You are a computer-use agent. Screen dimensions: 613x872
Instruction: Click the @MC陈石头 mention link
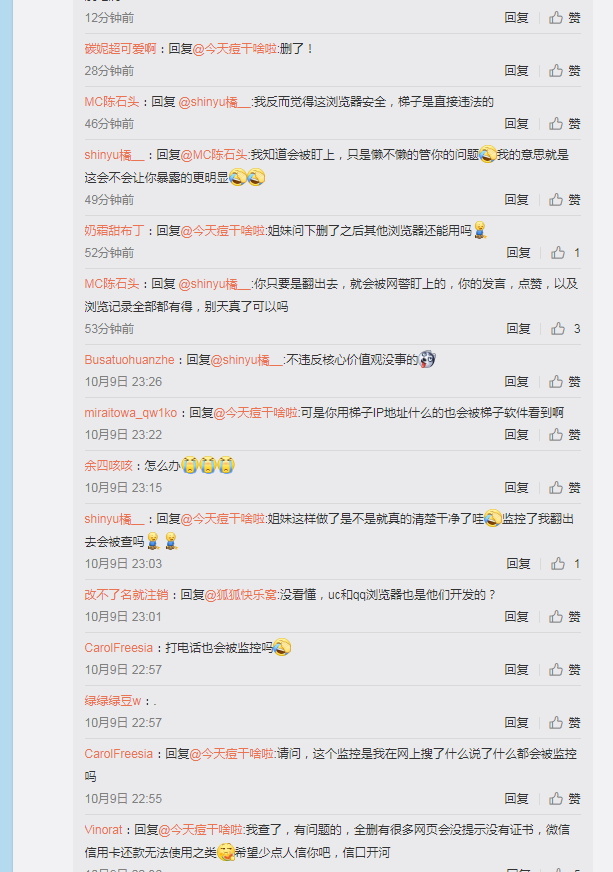pyautogui.click(x=214, y=155)
